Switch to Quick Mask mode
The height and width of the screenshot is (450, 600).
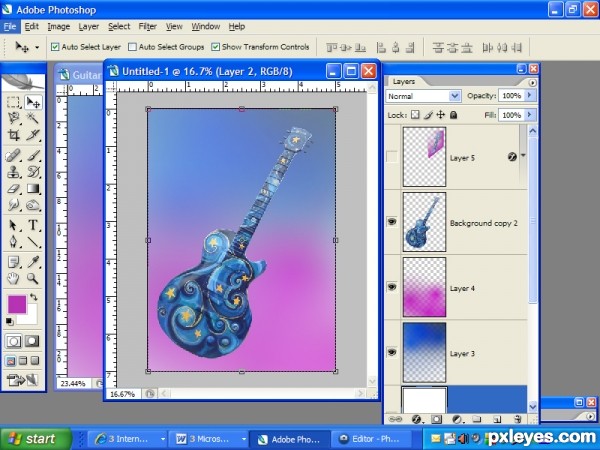[32, 341]
